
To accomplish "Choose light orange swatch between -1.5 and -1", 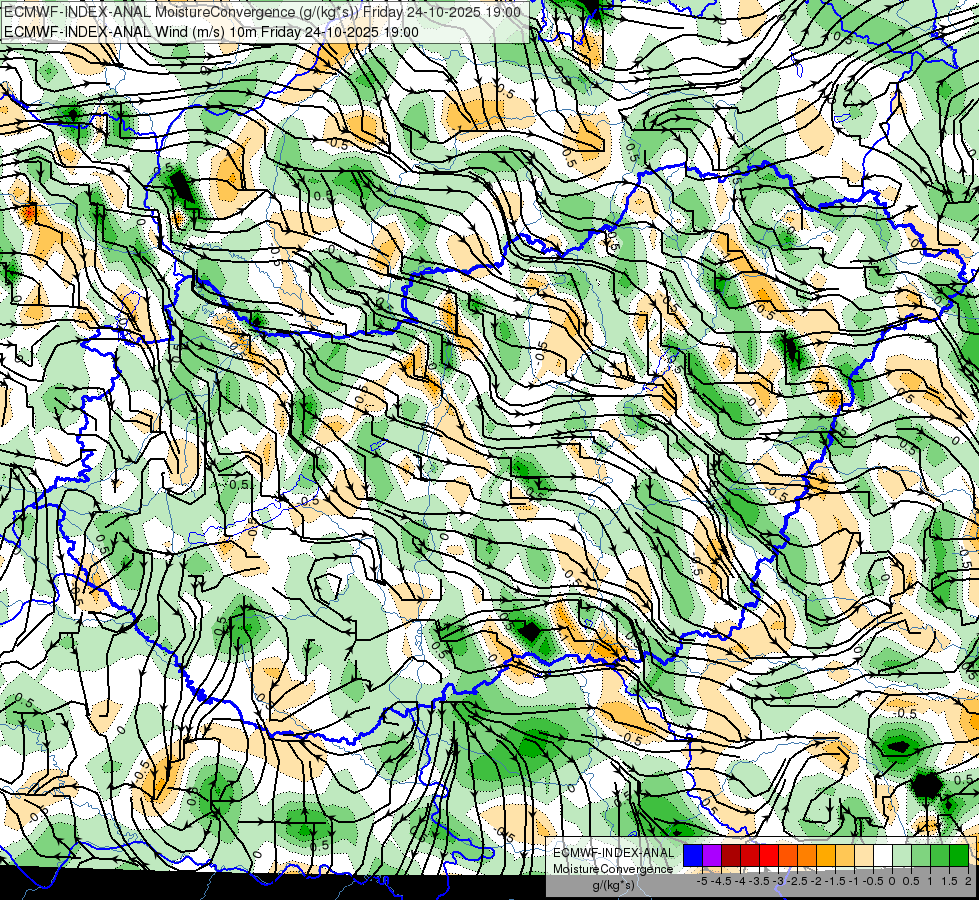I will point(845,855).
